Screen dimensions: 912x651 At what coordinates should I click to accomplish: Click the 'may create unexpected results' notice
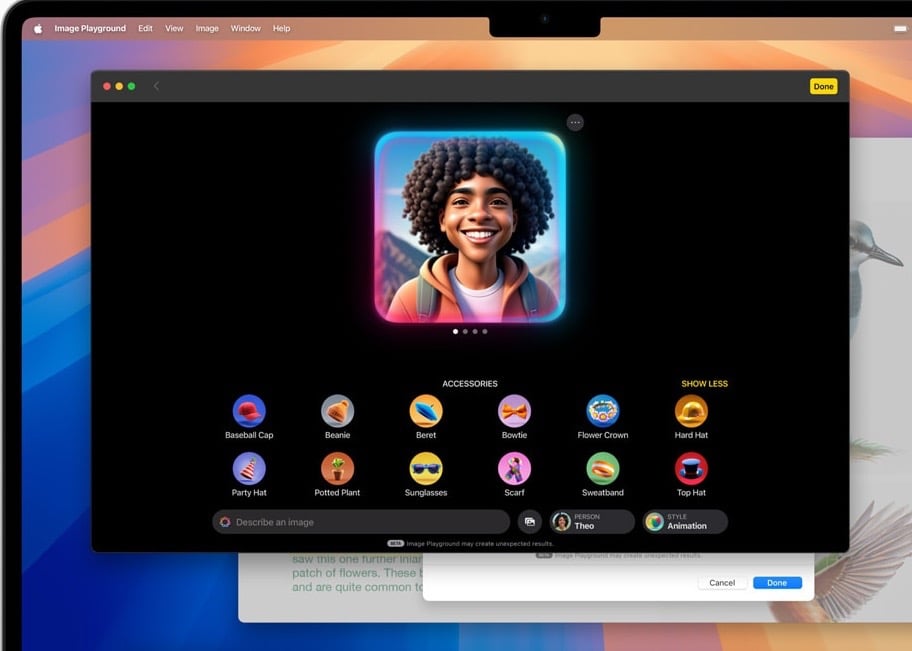[x=480, y=543]
